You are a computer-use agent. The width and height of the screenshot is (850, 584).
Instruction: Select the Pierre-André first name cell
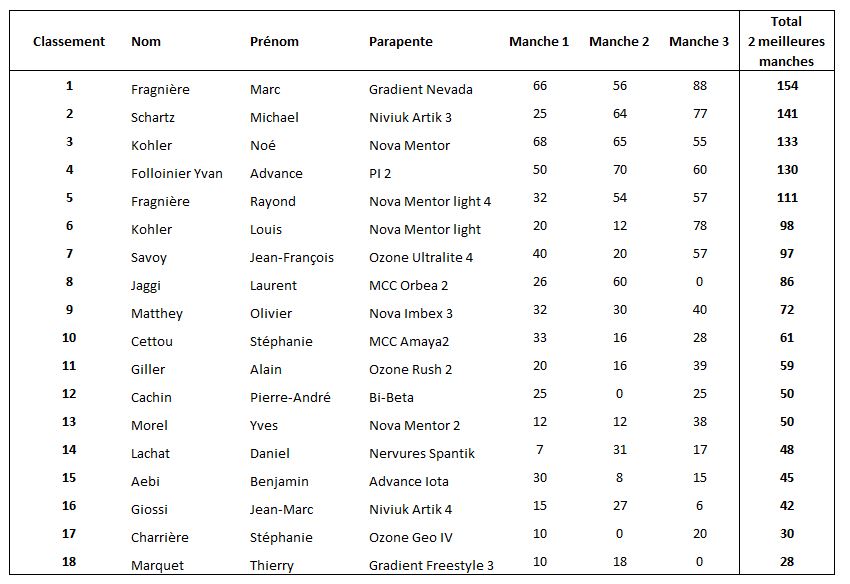pyautogui.click(x=290, y=397)
